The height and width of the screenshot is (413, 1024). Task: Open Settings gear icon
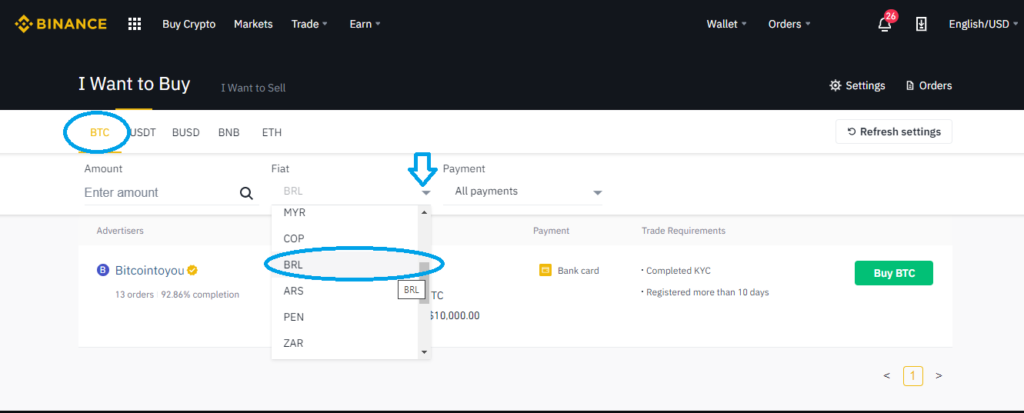[x=835, y=86]
